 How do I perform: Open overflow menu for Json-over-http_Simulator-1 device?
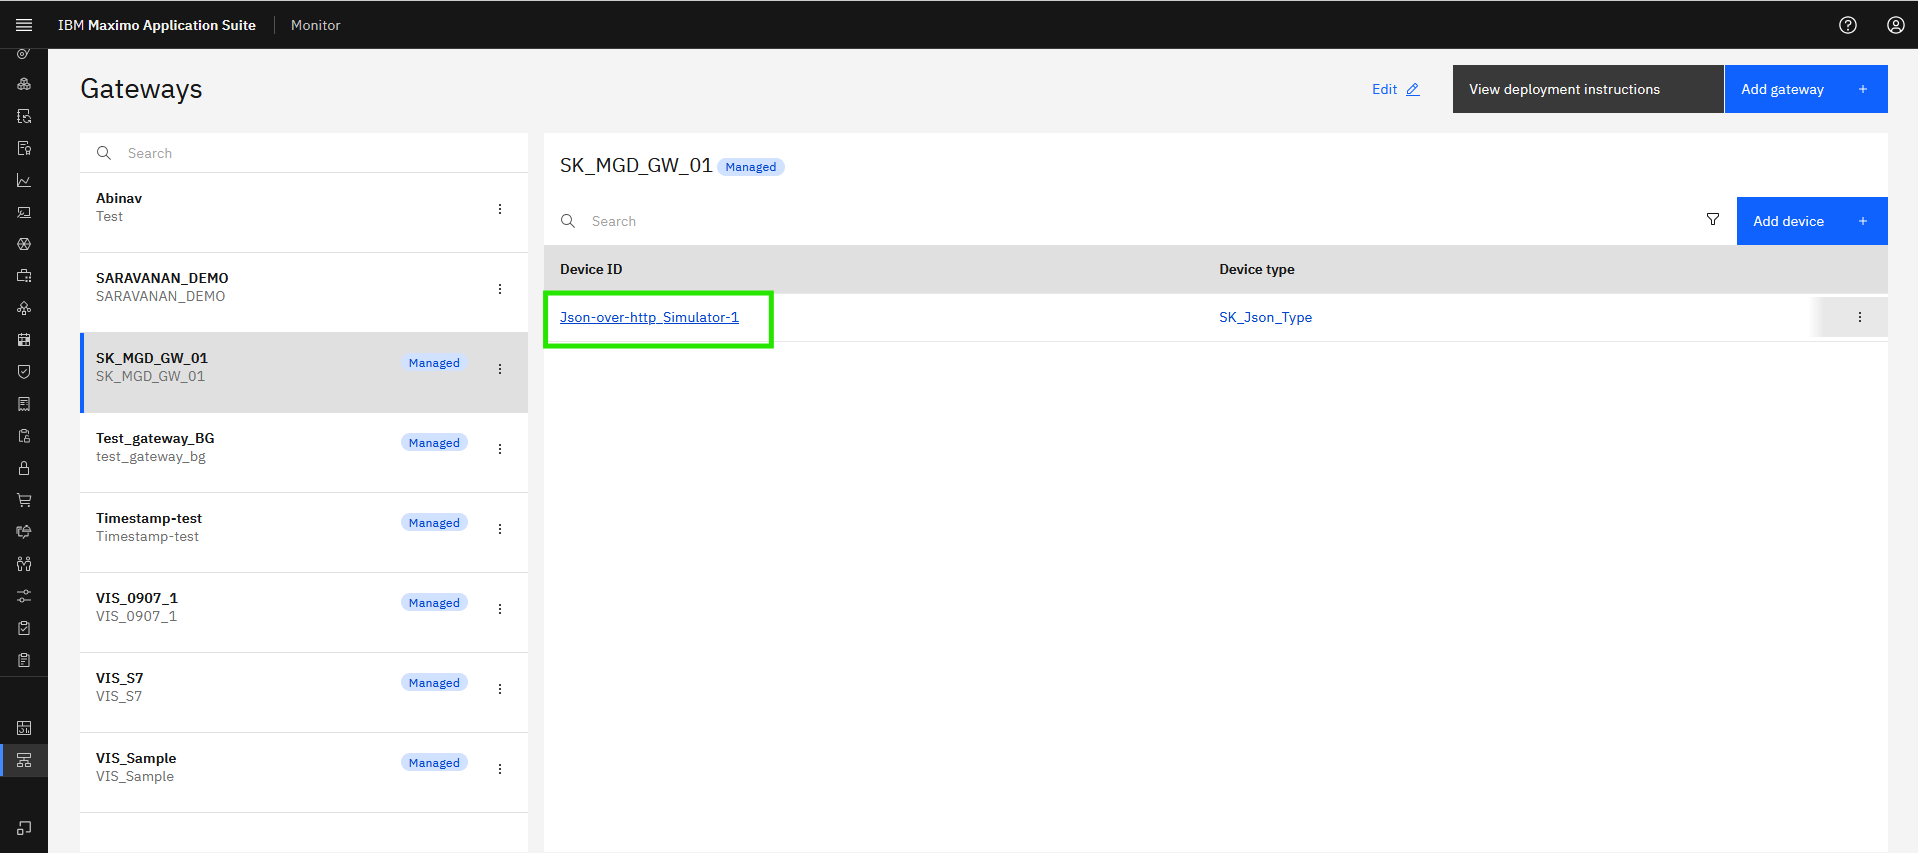1860,317
